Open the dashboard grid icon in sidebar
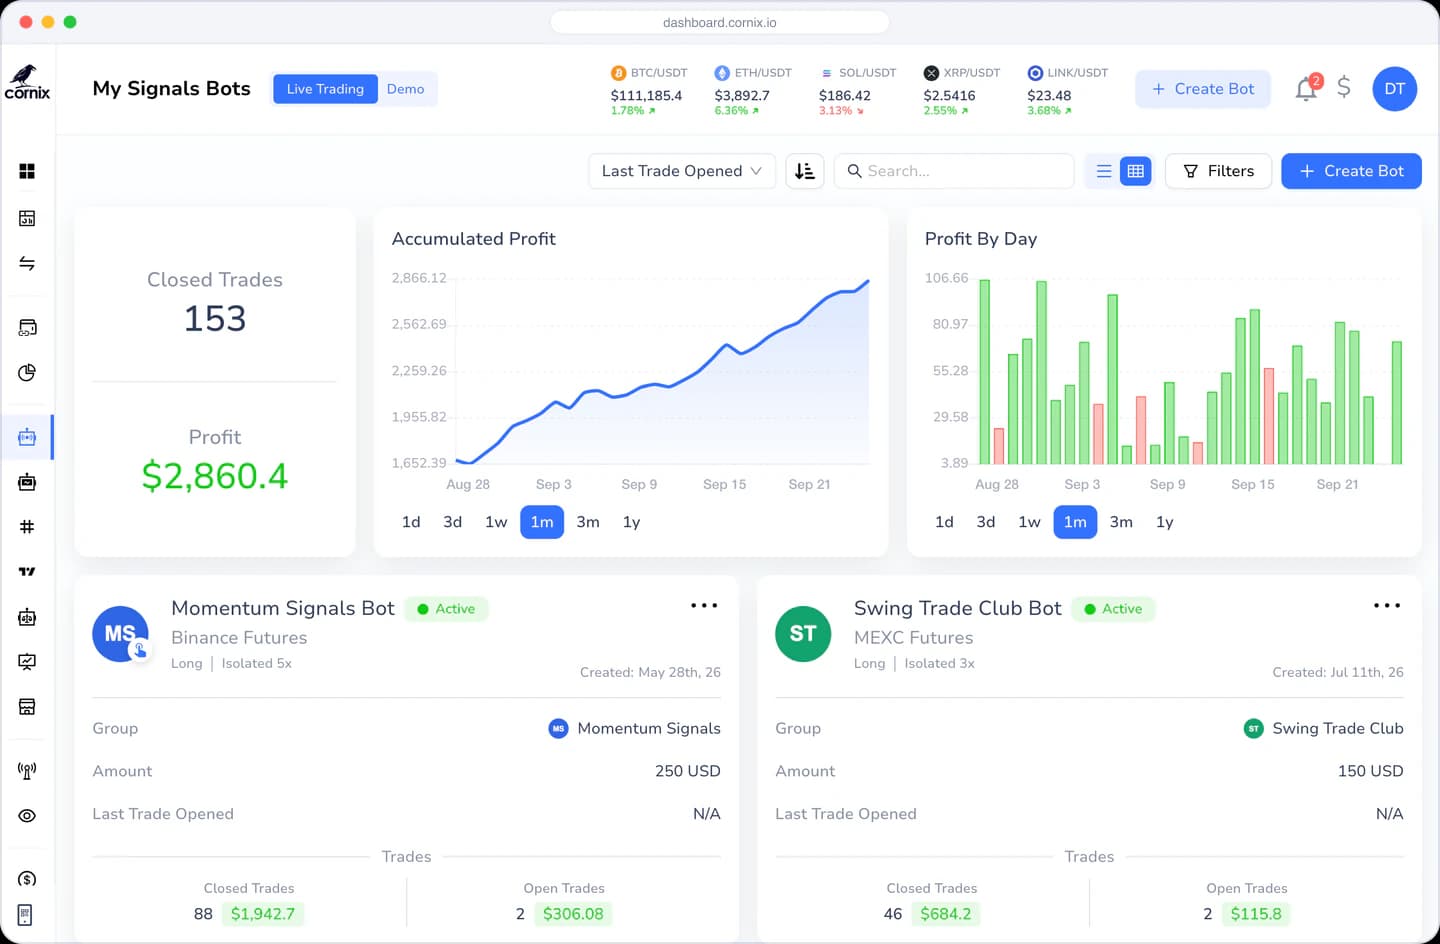 pos(27,171)
